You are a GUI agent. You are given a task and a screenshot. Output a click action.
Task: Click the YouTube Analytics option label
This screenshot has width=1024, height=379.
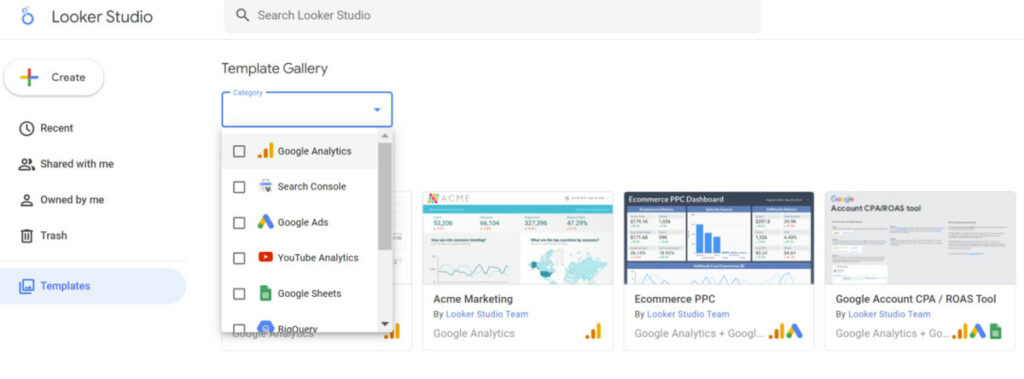pyautogui.click(x=318, y=258)
